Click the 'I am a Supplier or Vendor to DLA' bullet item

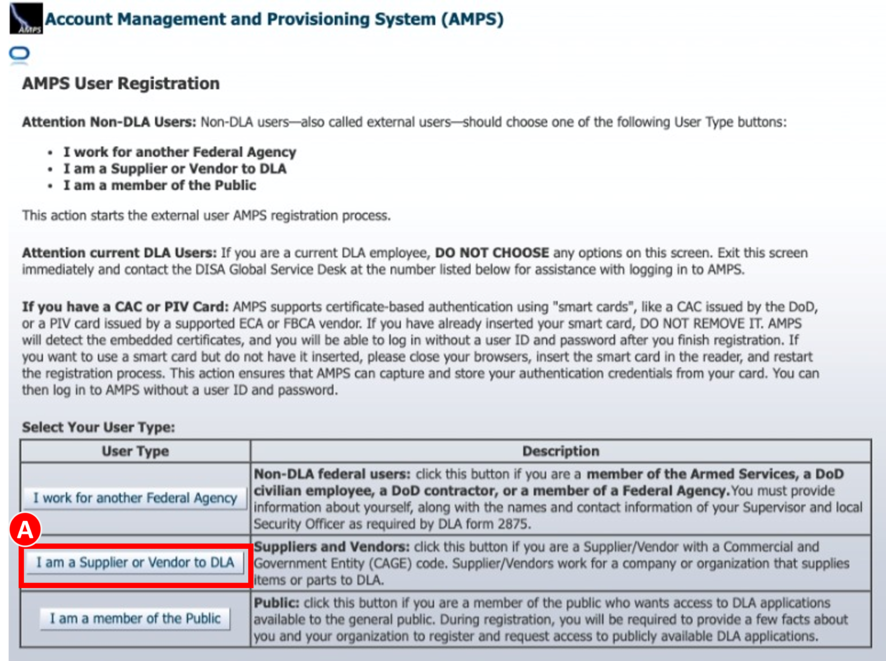pos(174,168)
